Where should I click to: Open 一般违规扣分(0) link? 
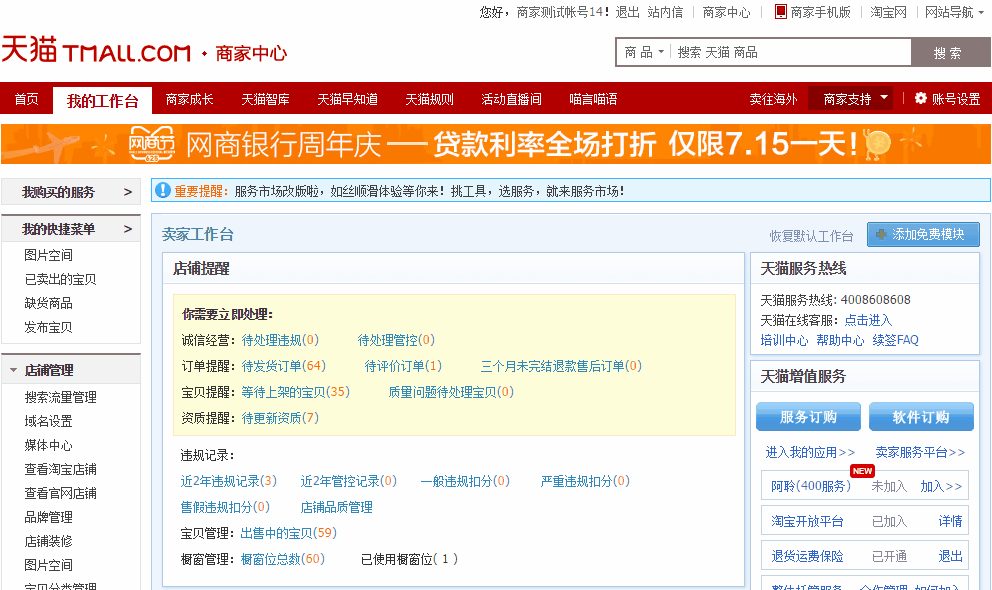click(465, 481)
